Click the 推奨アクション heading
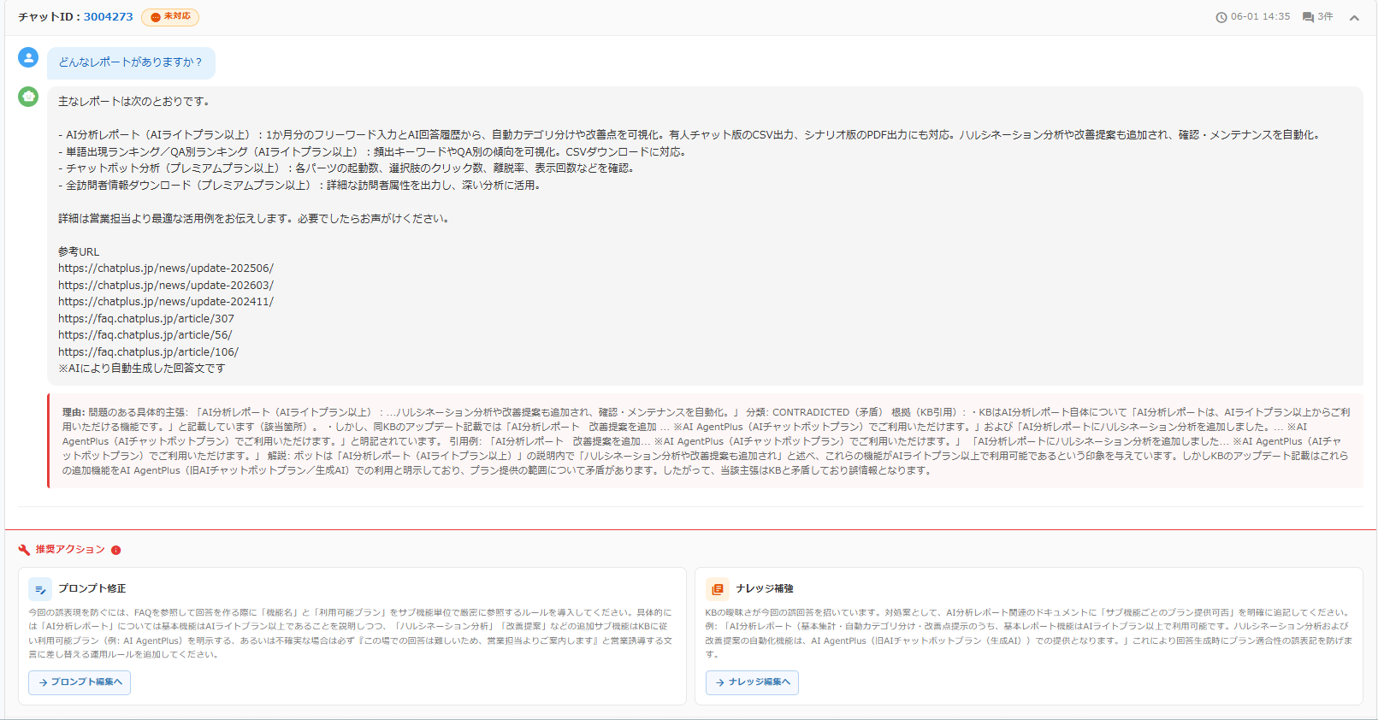This screenshot has width=1378, height=720. click(70, 550)
